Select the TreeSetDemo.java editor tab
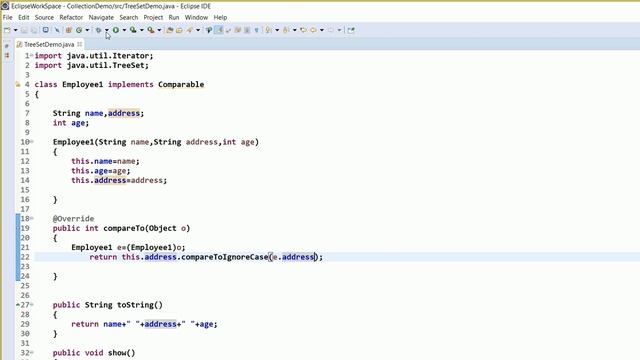 tap(49, 44)
